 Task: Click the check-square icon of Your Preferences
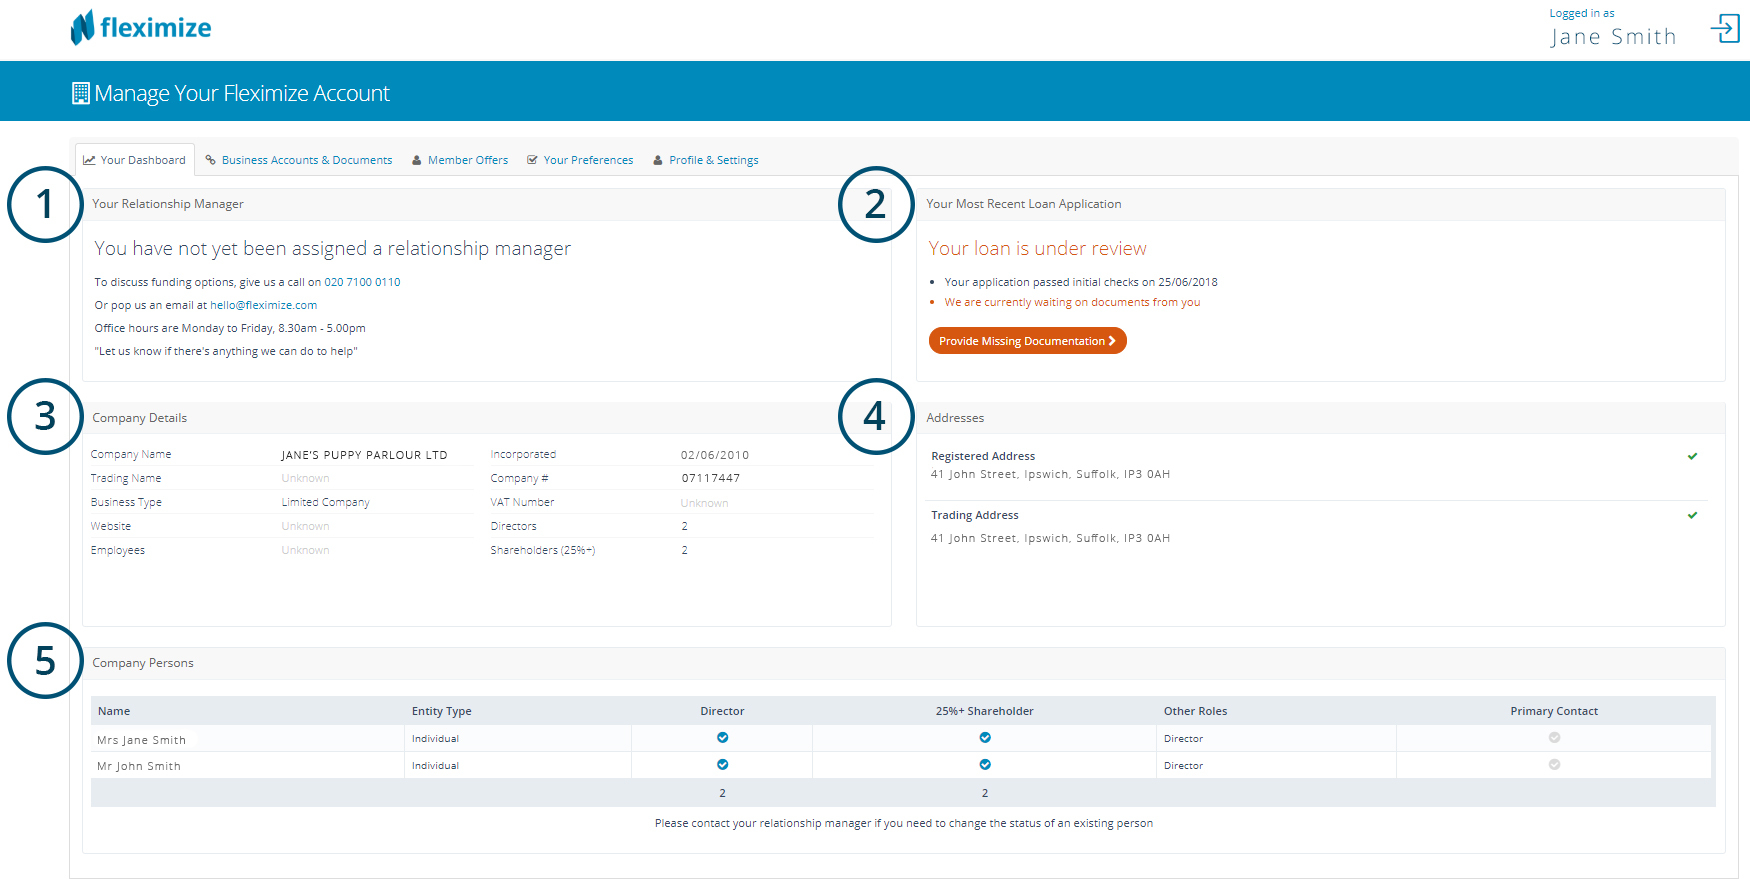(x=533, y=160)
